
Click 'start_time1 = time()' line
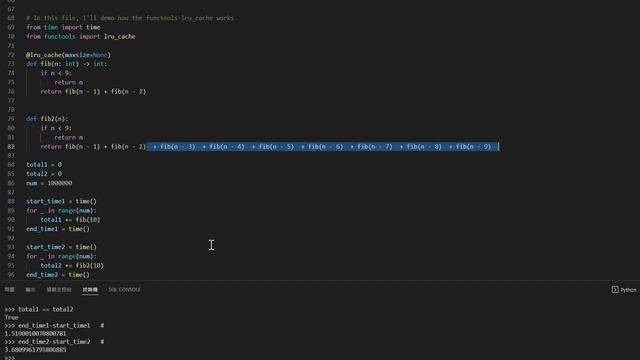point(62,201)
